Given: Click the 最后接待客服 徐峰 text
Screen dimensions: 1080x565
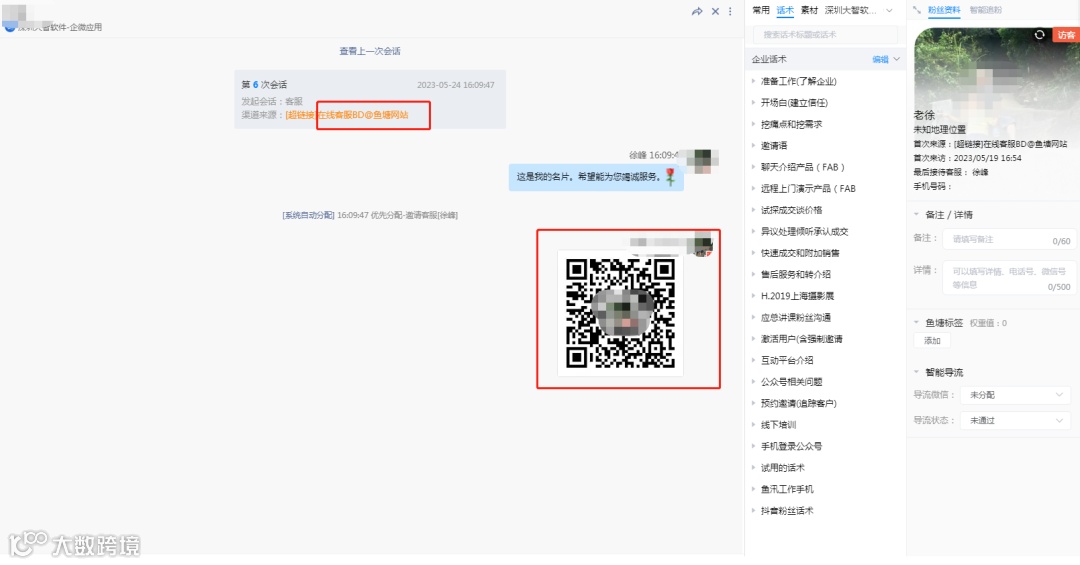Looking at the screenshot, I should tap(951, 172).
